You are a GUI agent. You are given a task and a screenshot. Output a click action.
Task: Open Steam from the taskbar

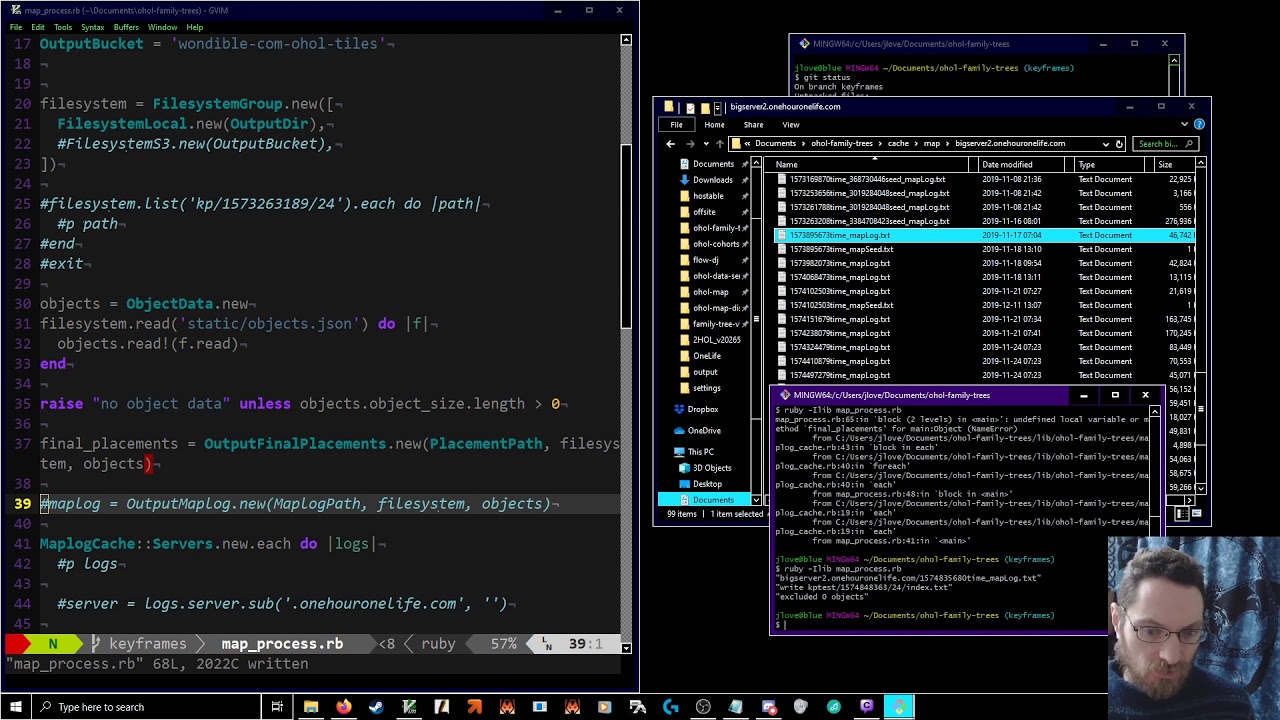click(x=376, y=707)
